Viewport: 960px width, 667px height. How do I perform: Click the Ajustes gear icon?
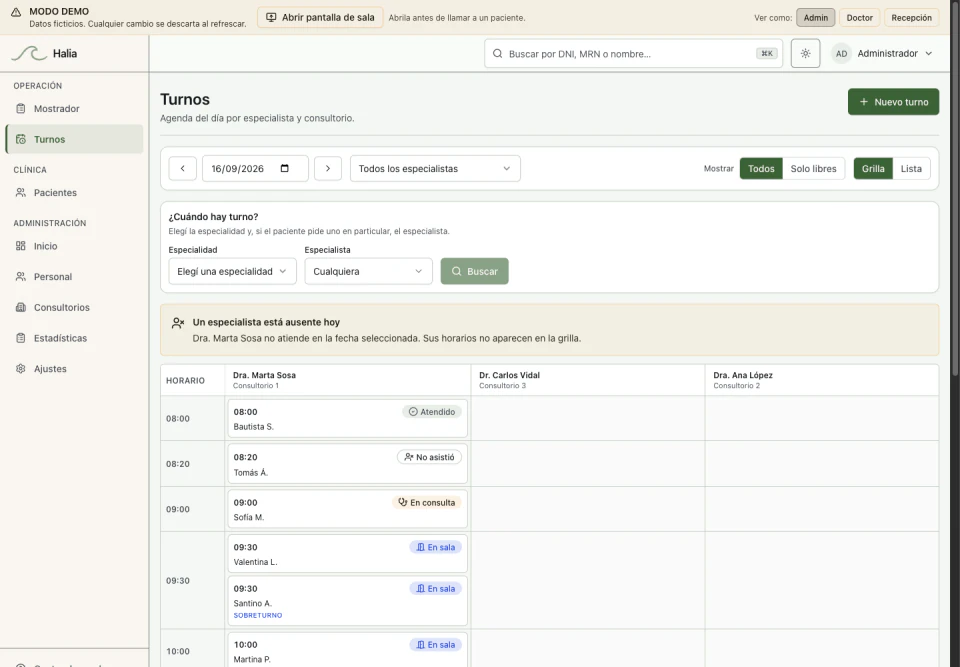(x=21, y=368)
